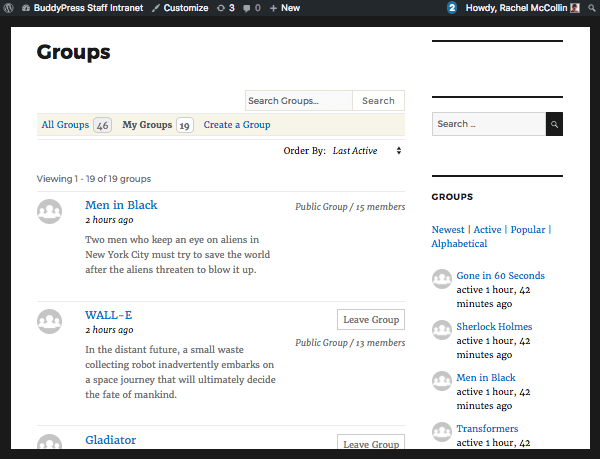Click Transformers sidebar avatar
600x459 pixels.
pos(442,432)
